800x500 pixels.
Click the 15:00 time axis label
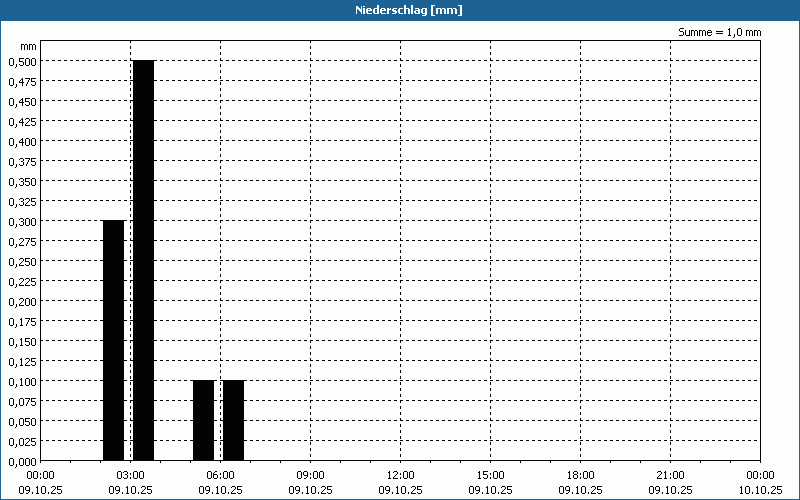[490, 475]
